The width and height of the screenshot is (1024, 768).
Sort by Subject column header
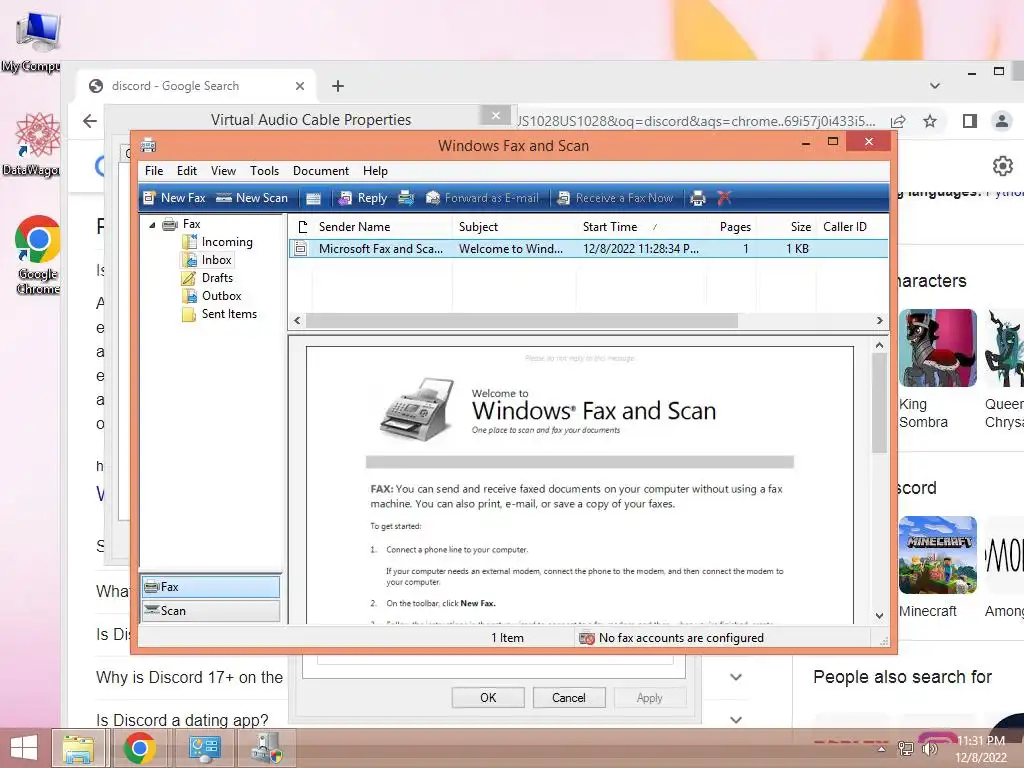514,227
